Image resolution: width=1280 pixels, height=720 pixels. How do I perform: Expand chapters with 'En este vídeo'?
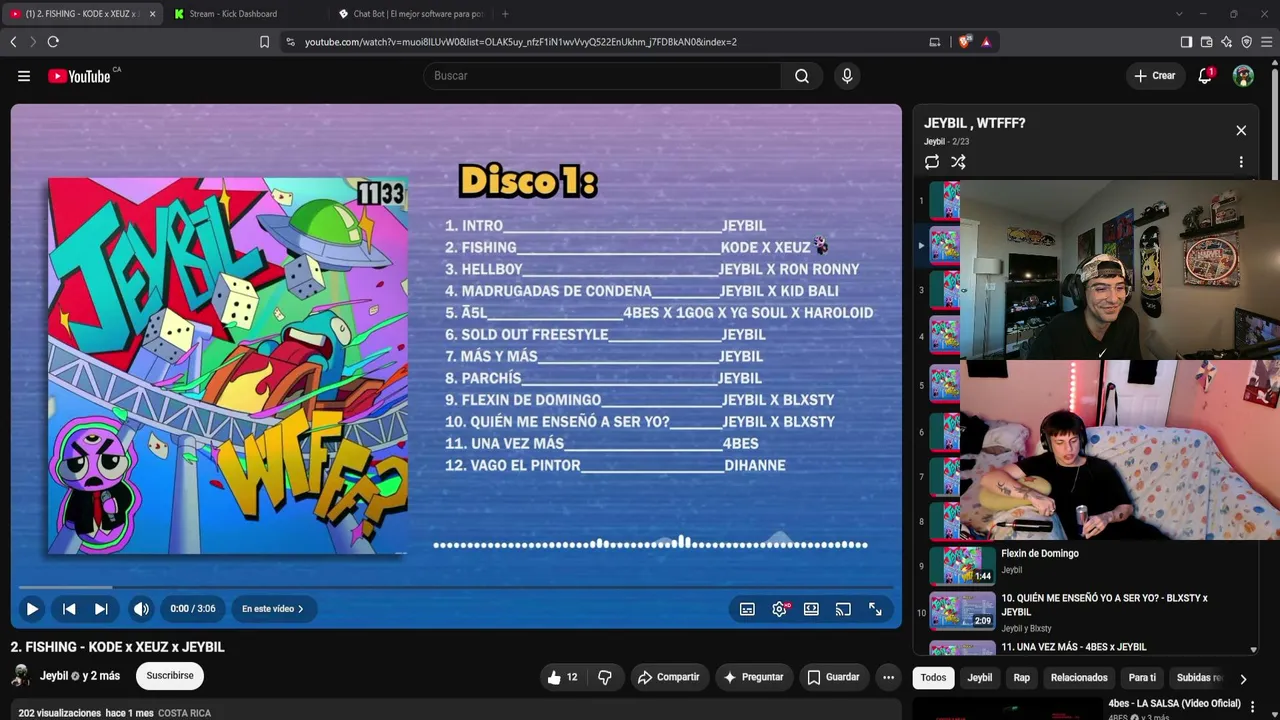[x=273, y=609]
